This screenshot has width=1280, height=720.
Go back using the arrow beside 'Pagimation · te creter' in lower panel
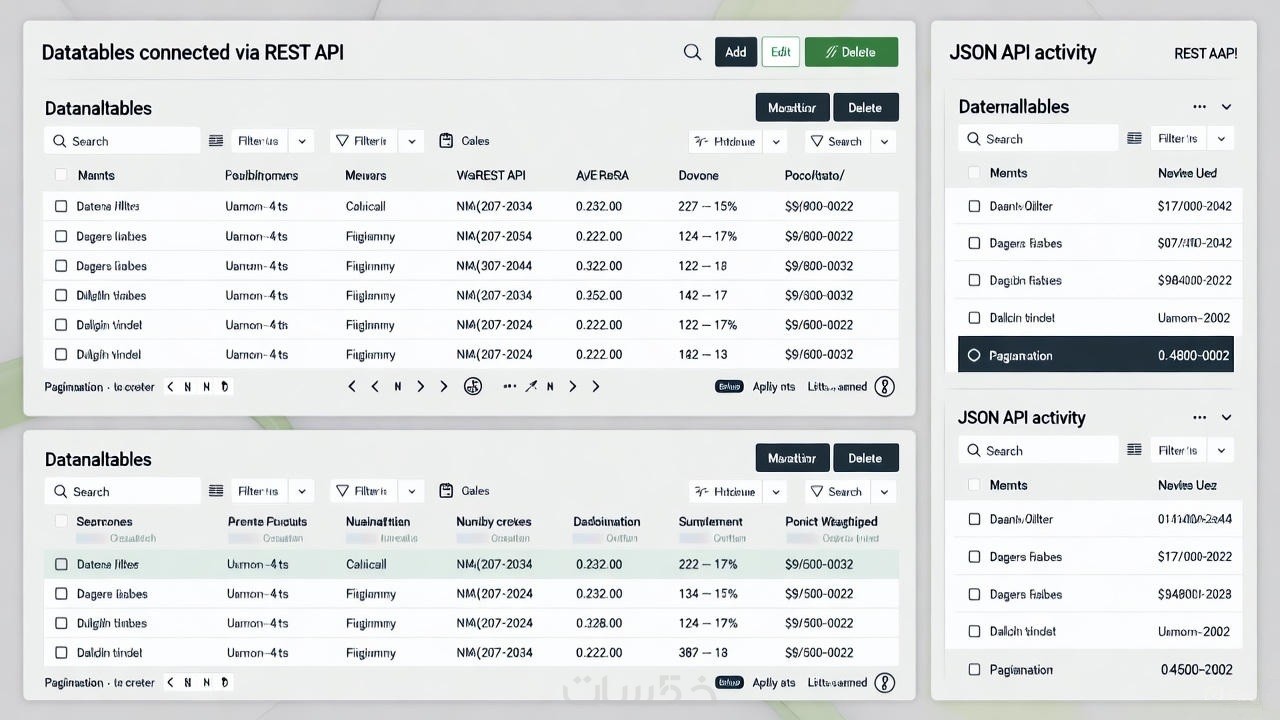tap(170, 683)
